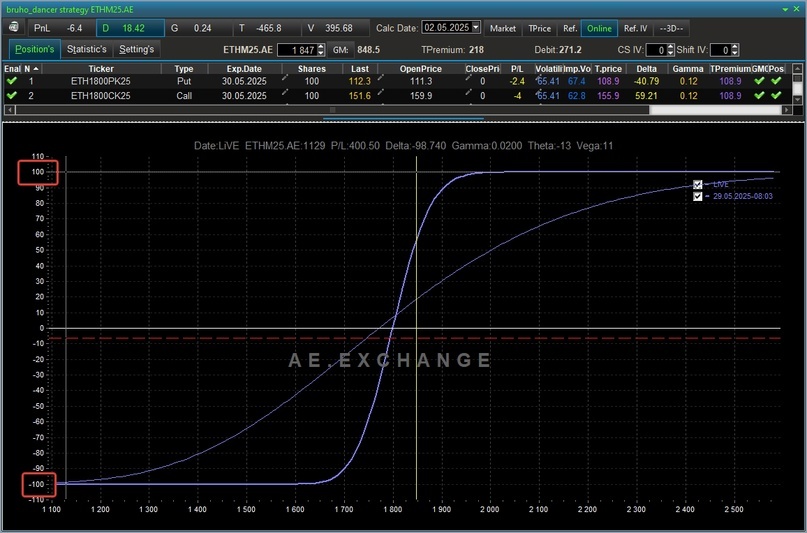Switch to the Position's tab

34,49
